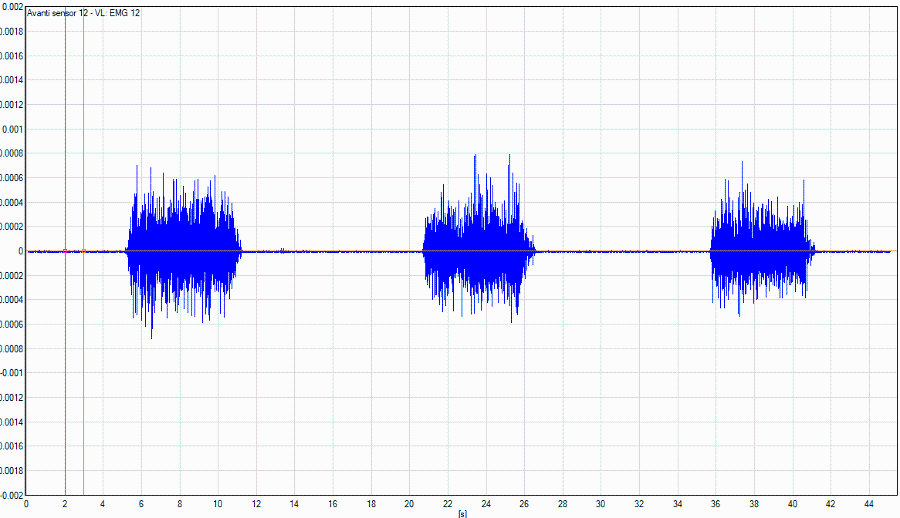This screenshot has width=900, height=518.
Task: Click the second EMG burst near 24 seconds
Action: coord(479,238)
